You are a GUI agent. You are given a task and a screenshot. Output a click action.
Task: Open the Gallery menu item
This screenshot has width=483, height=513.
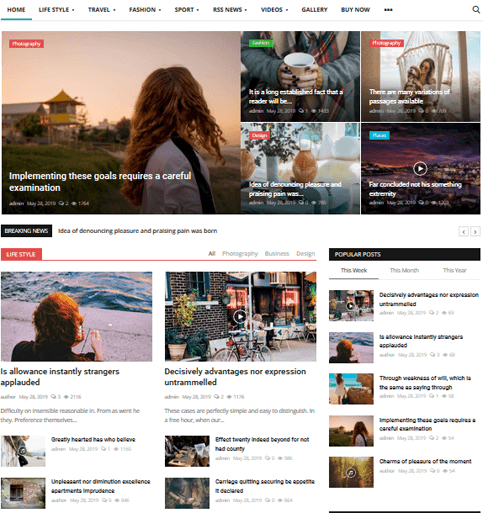[x=314, y=10]
